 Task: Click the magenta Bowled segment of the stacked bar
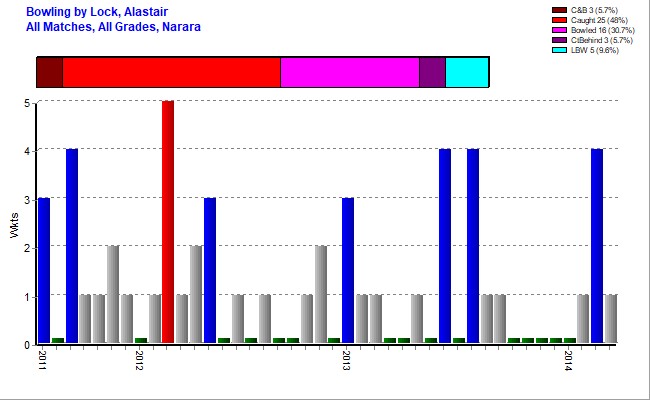(x=350, y=72)
